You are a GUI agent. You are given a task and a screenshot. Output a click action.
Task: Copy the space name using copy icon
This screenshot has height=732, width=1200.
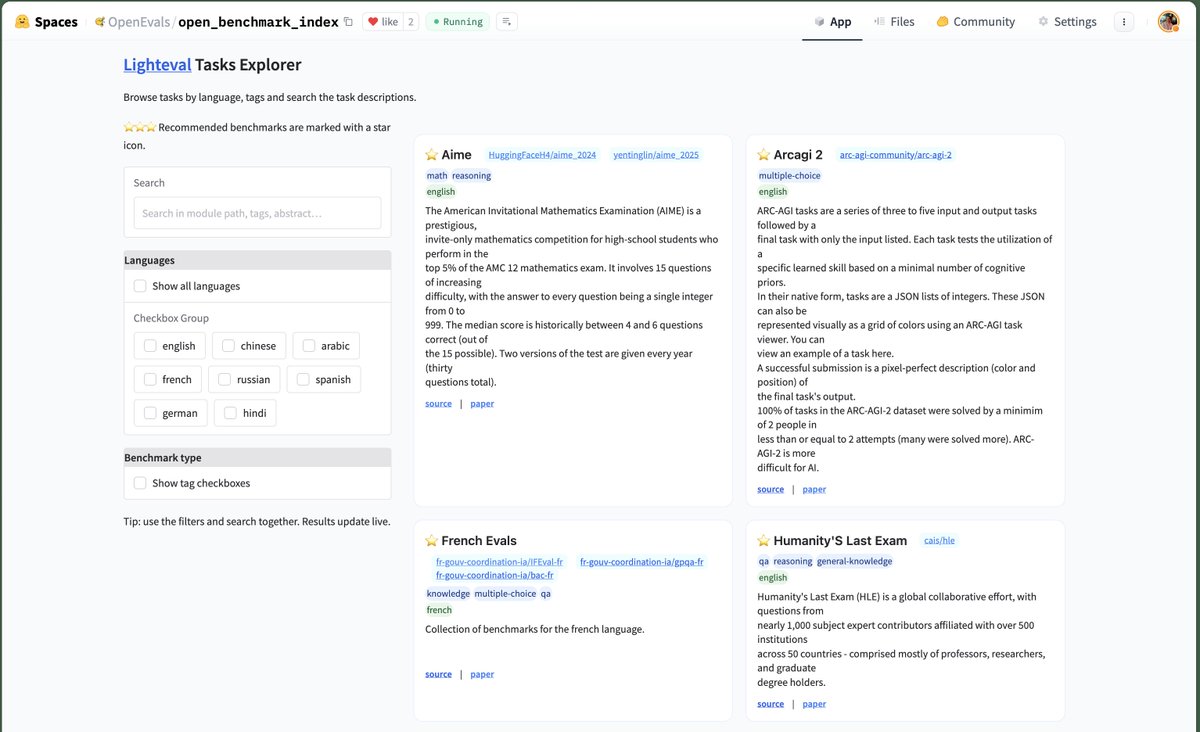point(348,21)
